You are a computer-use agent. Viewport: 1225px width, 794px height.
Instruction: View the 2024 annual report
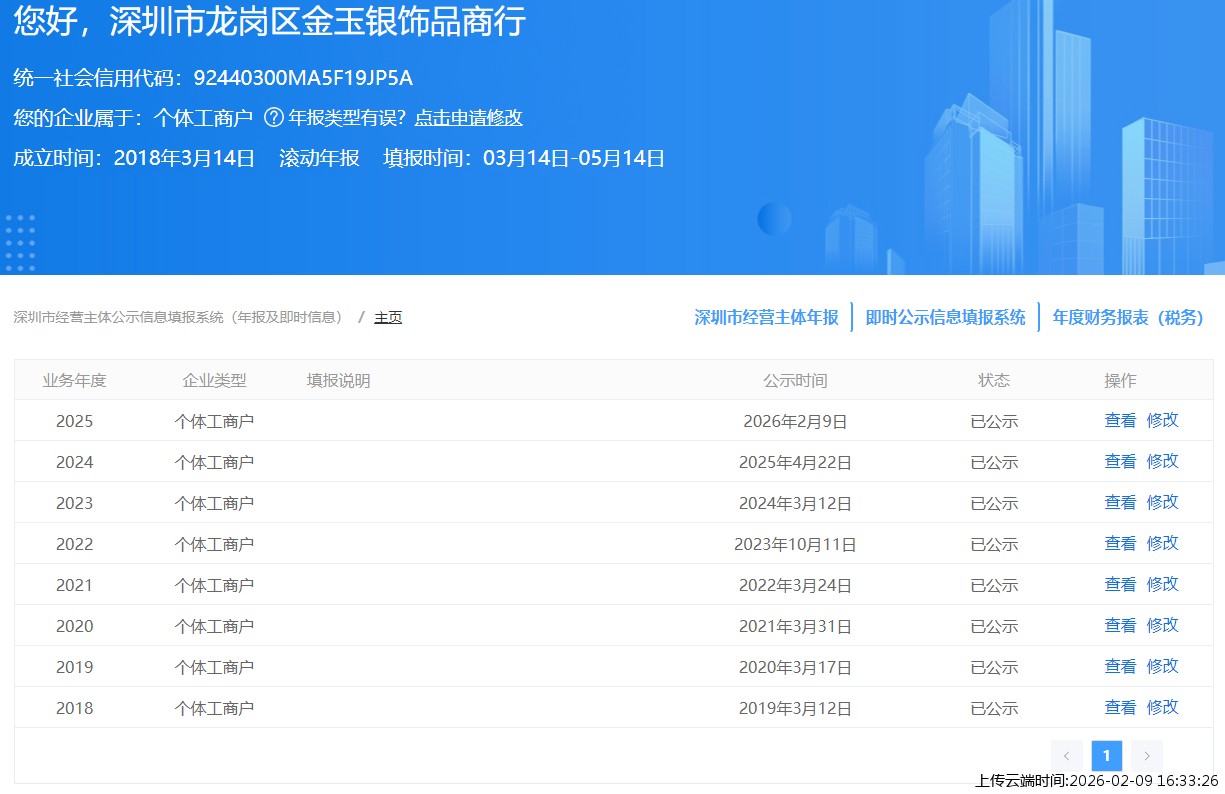point(1120,462)
